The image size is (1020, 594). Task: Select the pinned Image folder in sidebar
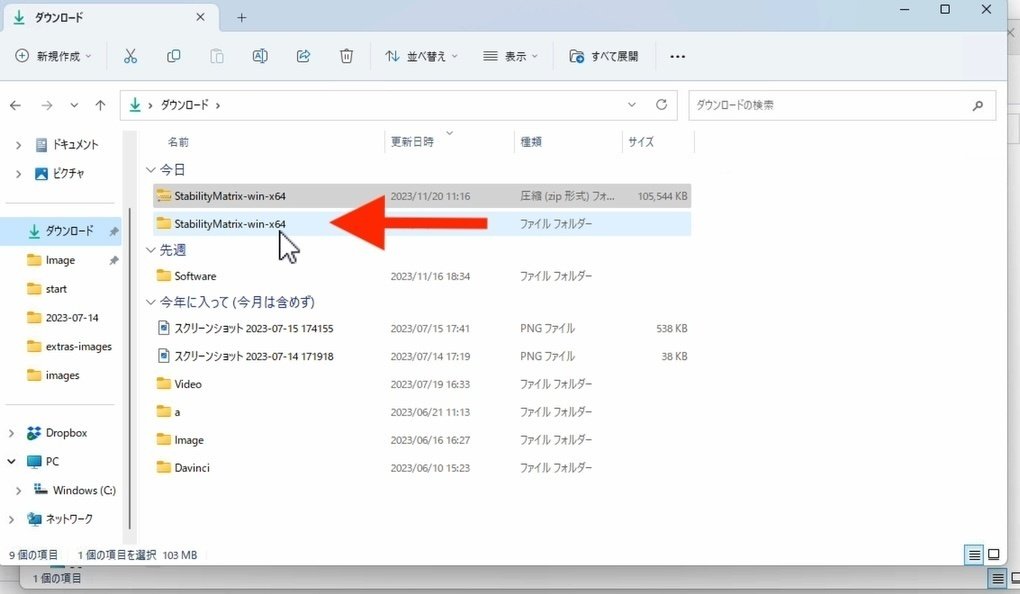51,260
